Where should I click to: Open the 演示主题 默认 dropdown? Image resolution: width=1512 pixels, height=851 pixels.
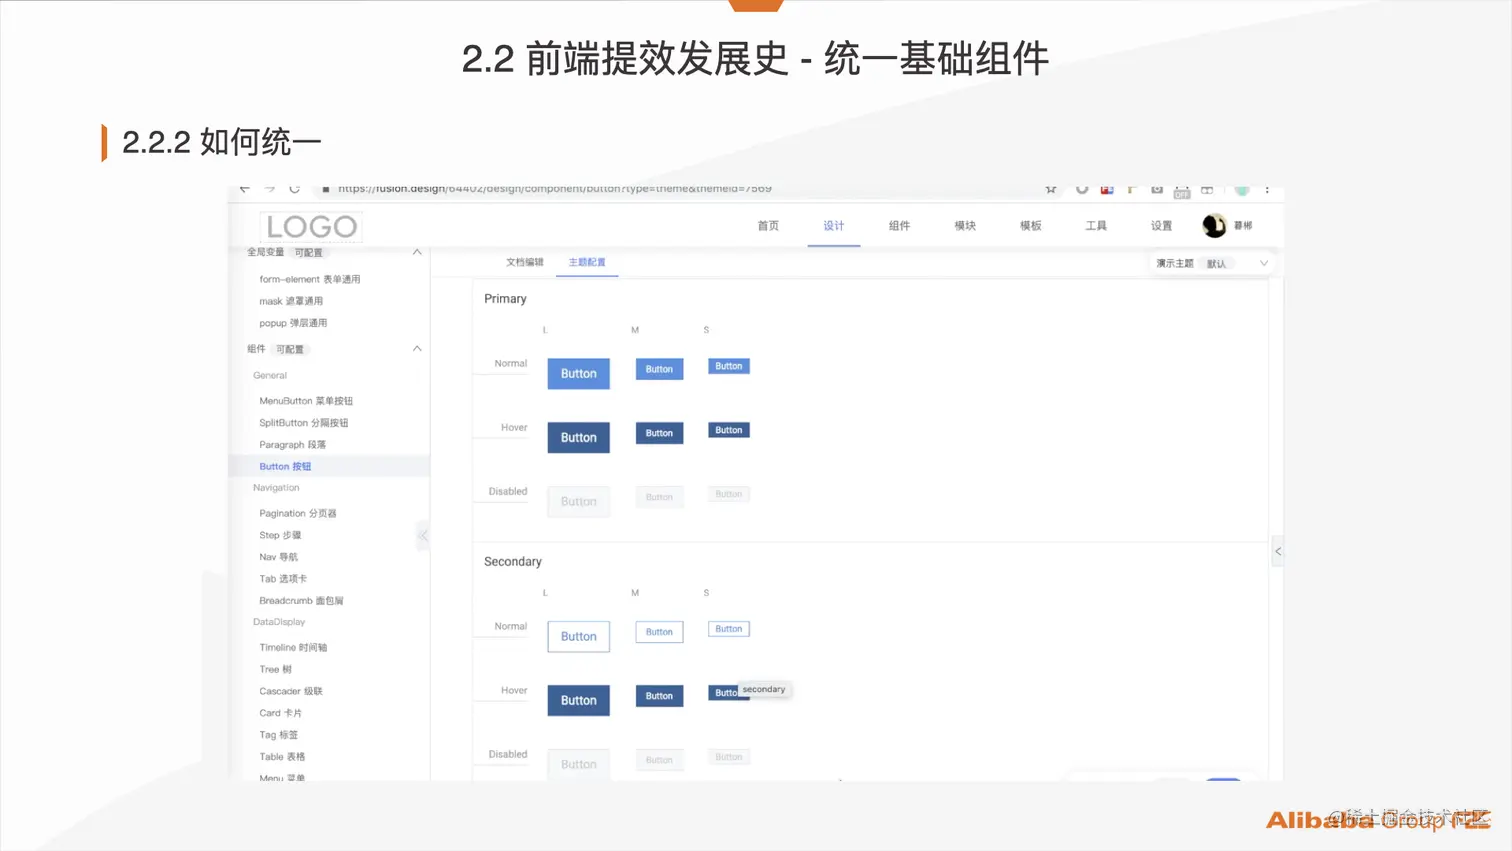(1212, 264)
